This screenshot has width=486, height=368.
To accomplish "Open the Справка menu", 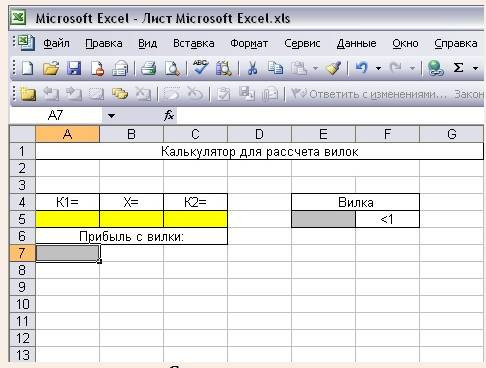I will [x=456, y=43].
